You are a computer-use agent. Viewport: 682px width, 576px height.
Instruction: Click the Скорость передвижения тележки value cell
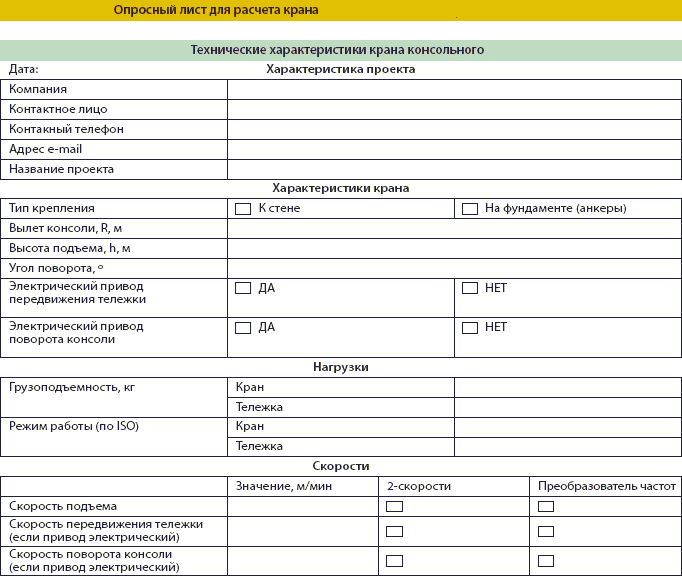click(x=303, y=532)
